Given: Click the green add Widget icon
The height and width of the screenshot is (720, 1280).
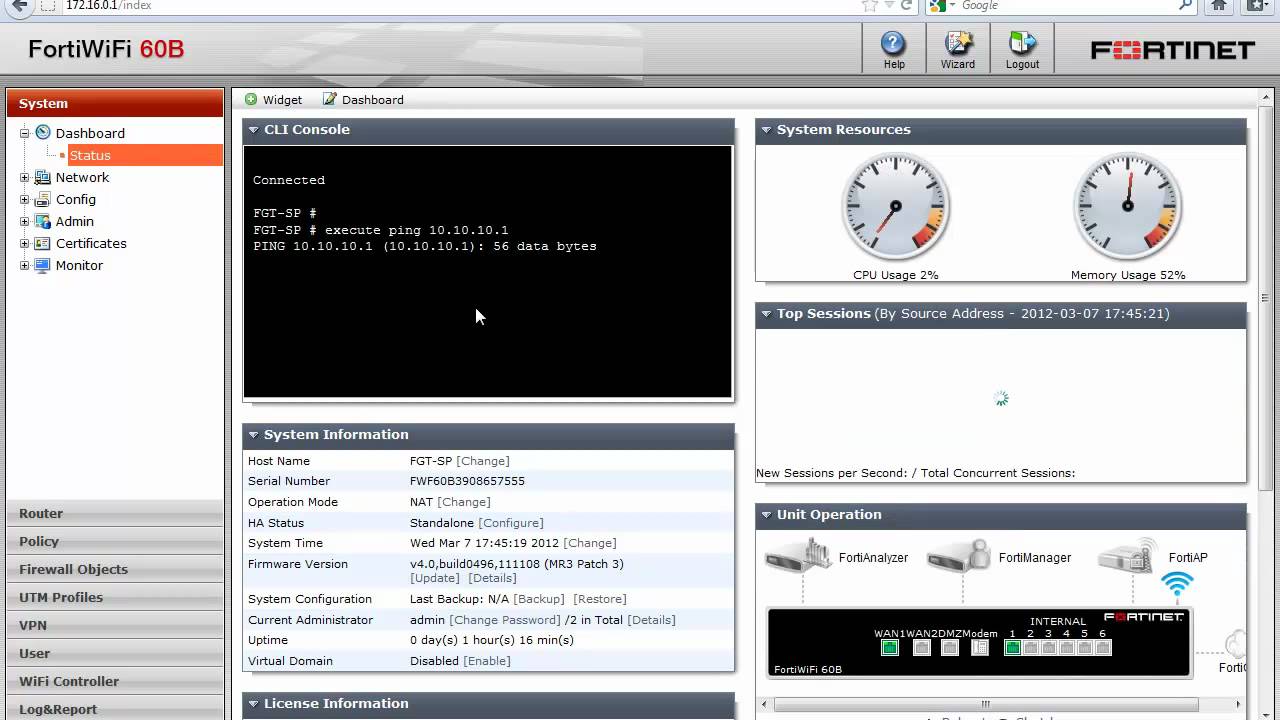Looking at the screenshot, I should tap(251, 99).
